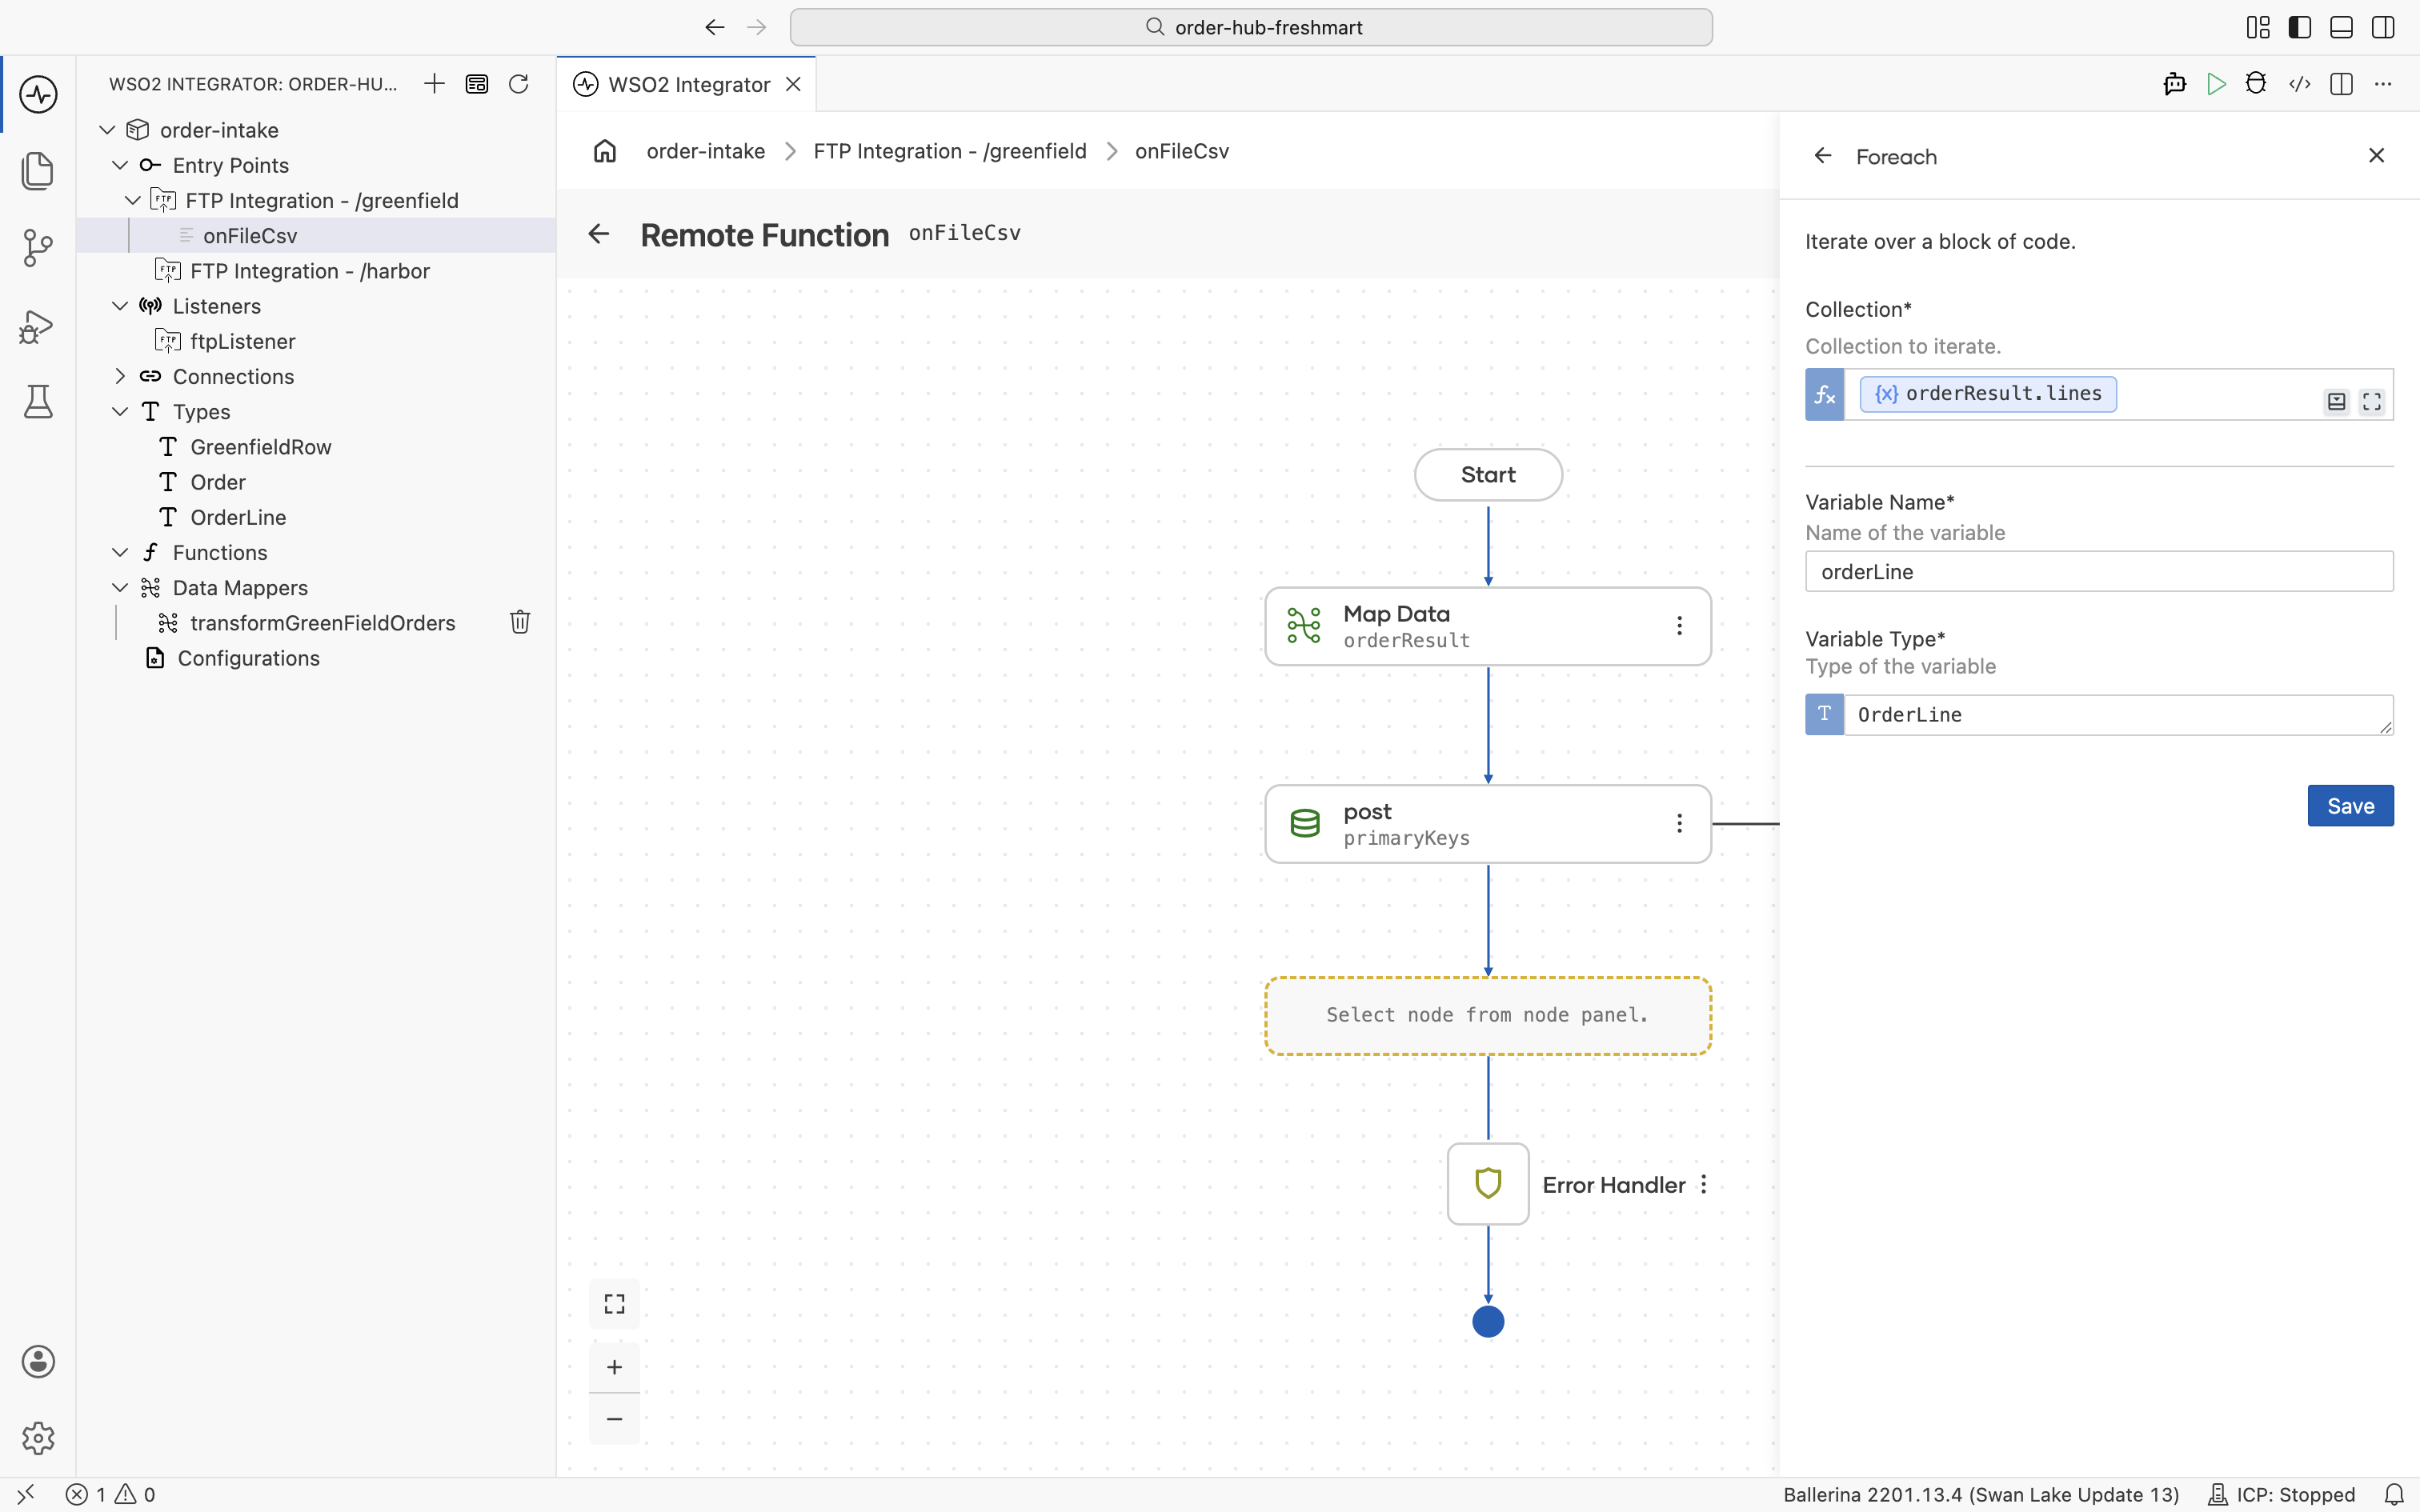Screen dimensions: 2420x1512
Task: Toggle fx expression mode on Collection field
Action: (x=1824, y=394)
